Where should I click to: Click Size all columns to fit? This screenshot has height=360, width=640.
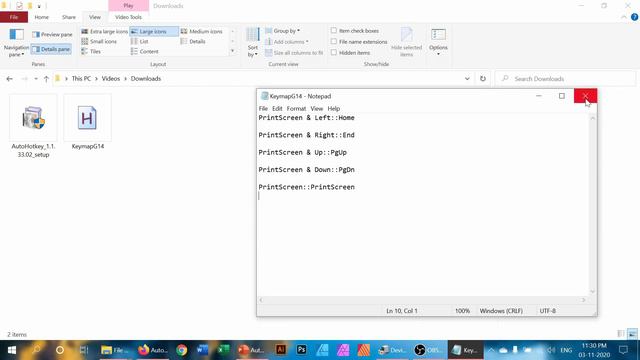pyautogui.click(x=294, y=53)
